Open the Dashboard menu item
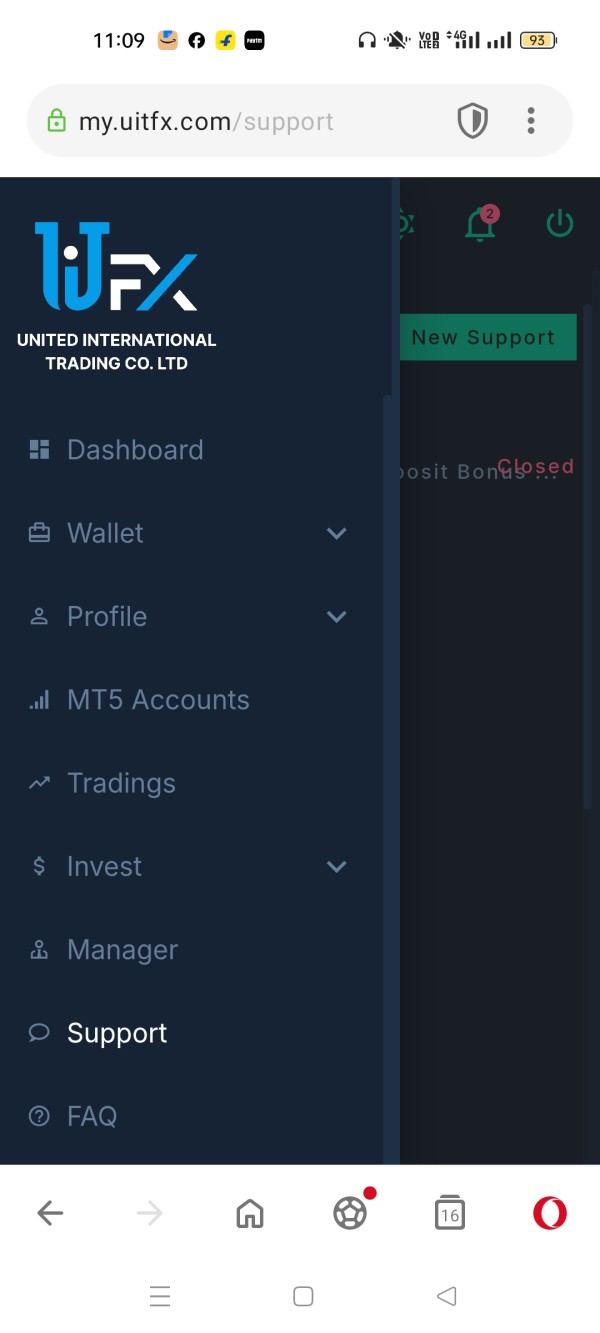Image resolution: width=600 pixels, height=1333 pixels. [135, 450]
